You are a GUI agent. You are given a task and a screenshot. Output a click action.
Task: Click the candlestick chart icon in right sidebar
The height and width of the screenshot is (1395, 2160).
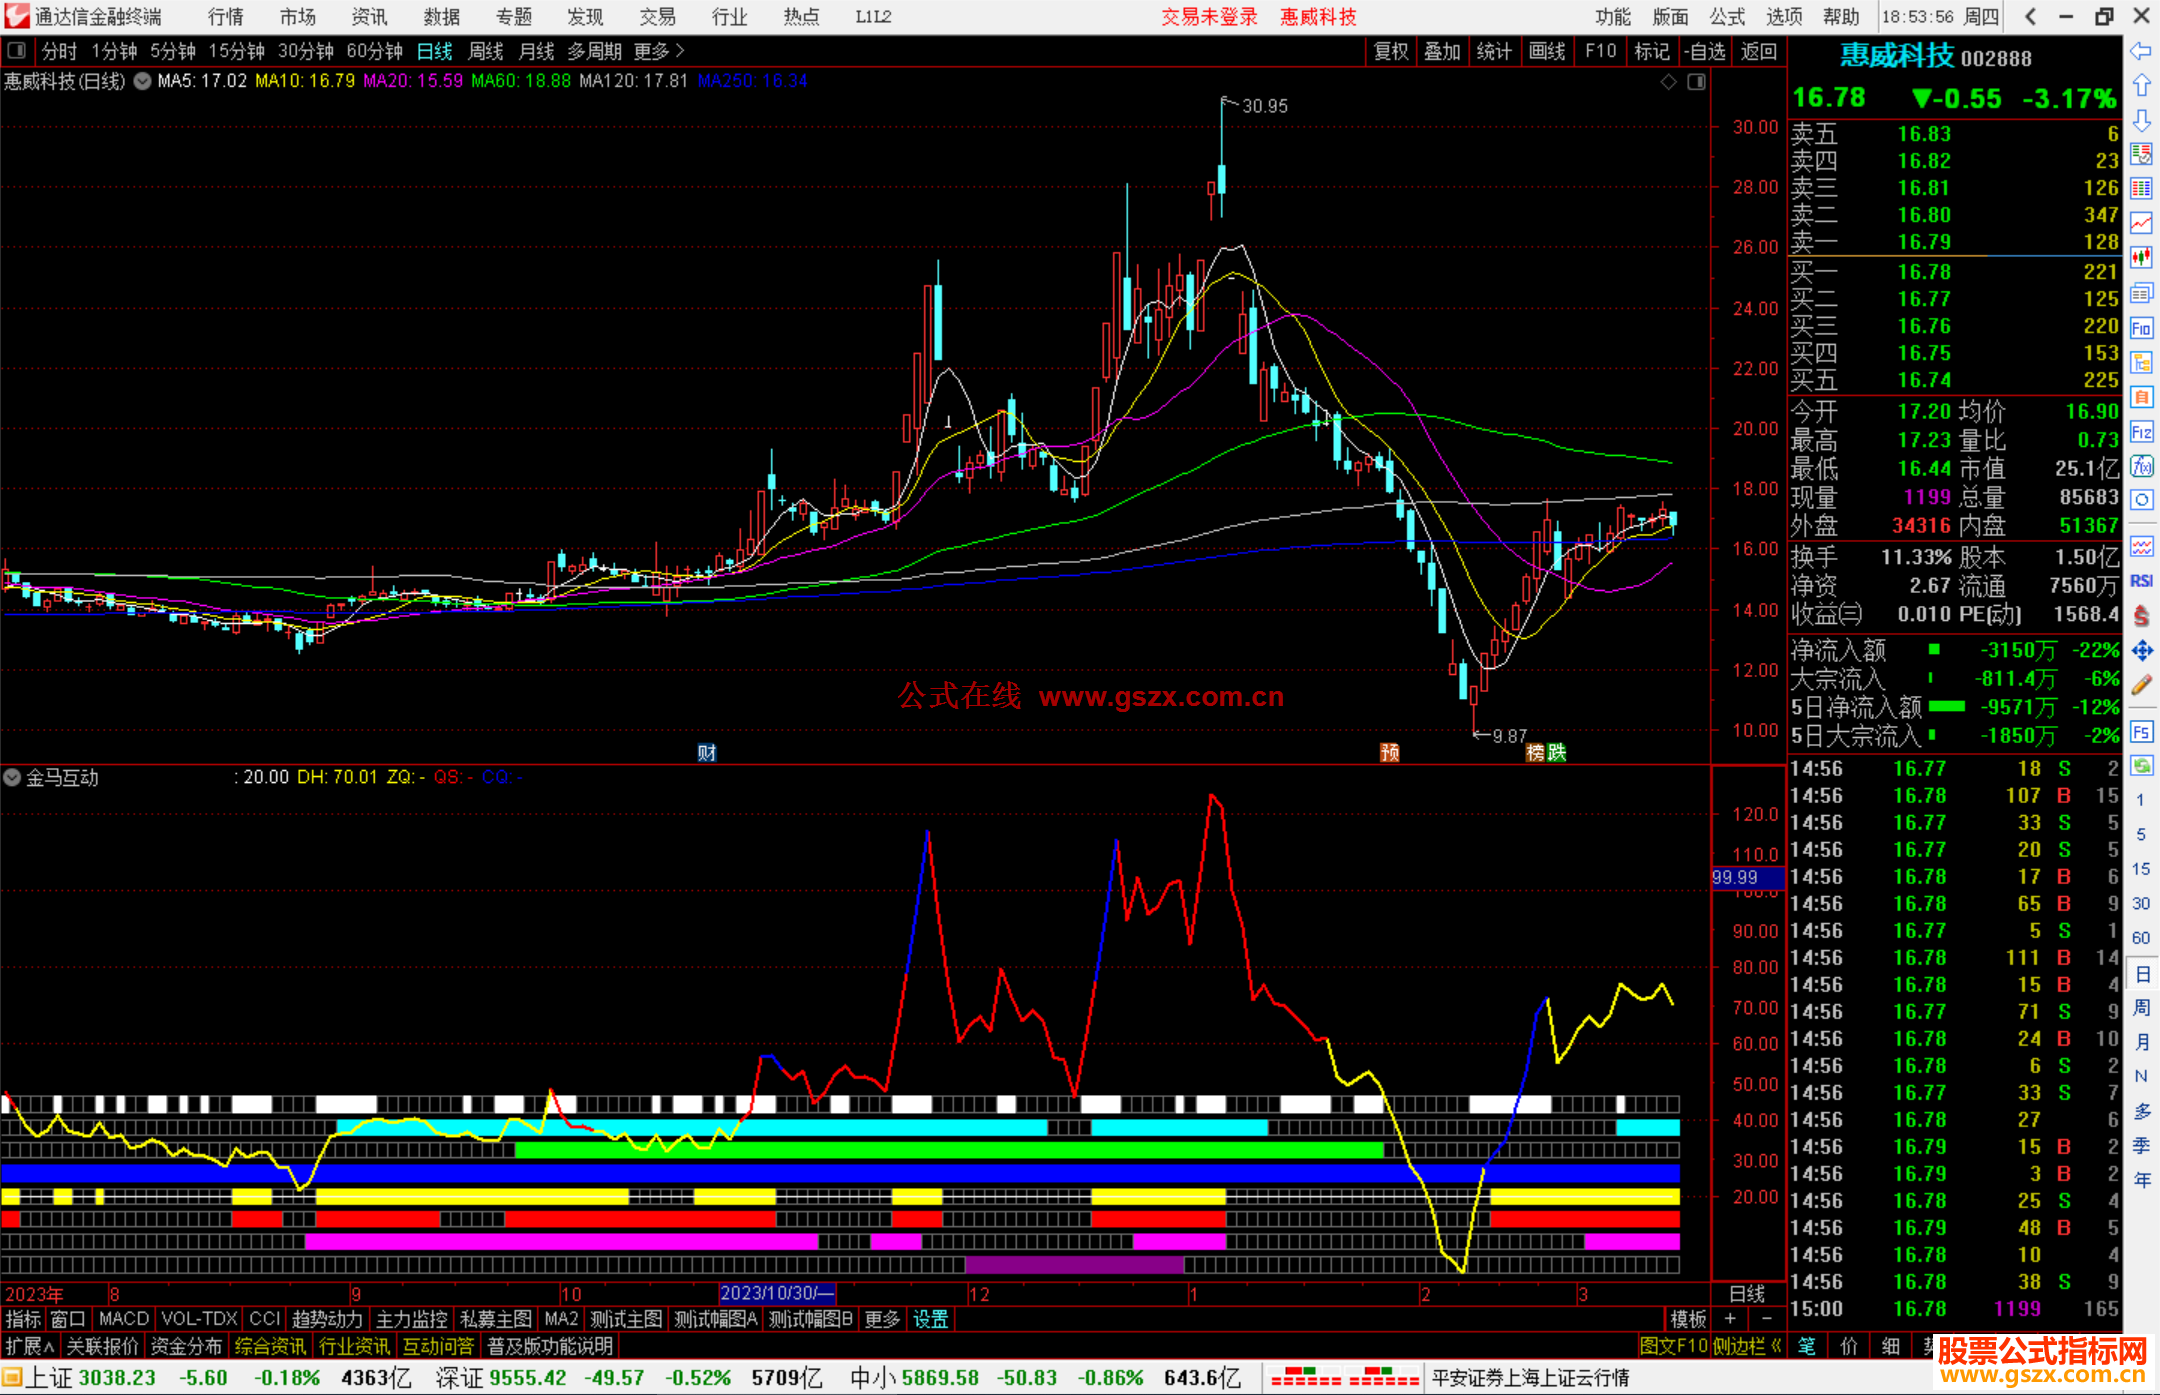(x=2141, y=257)
